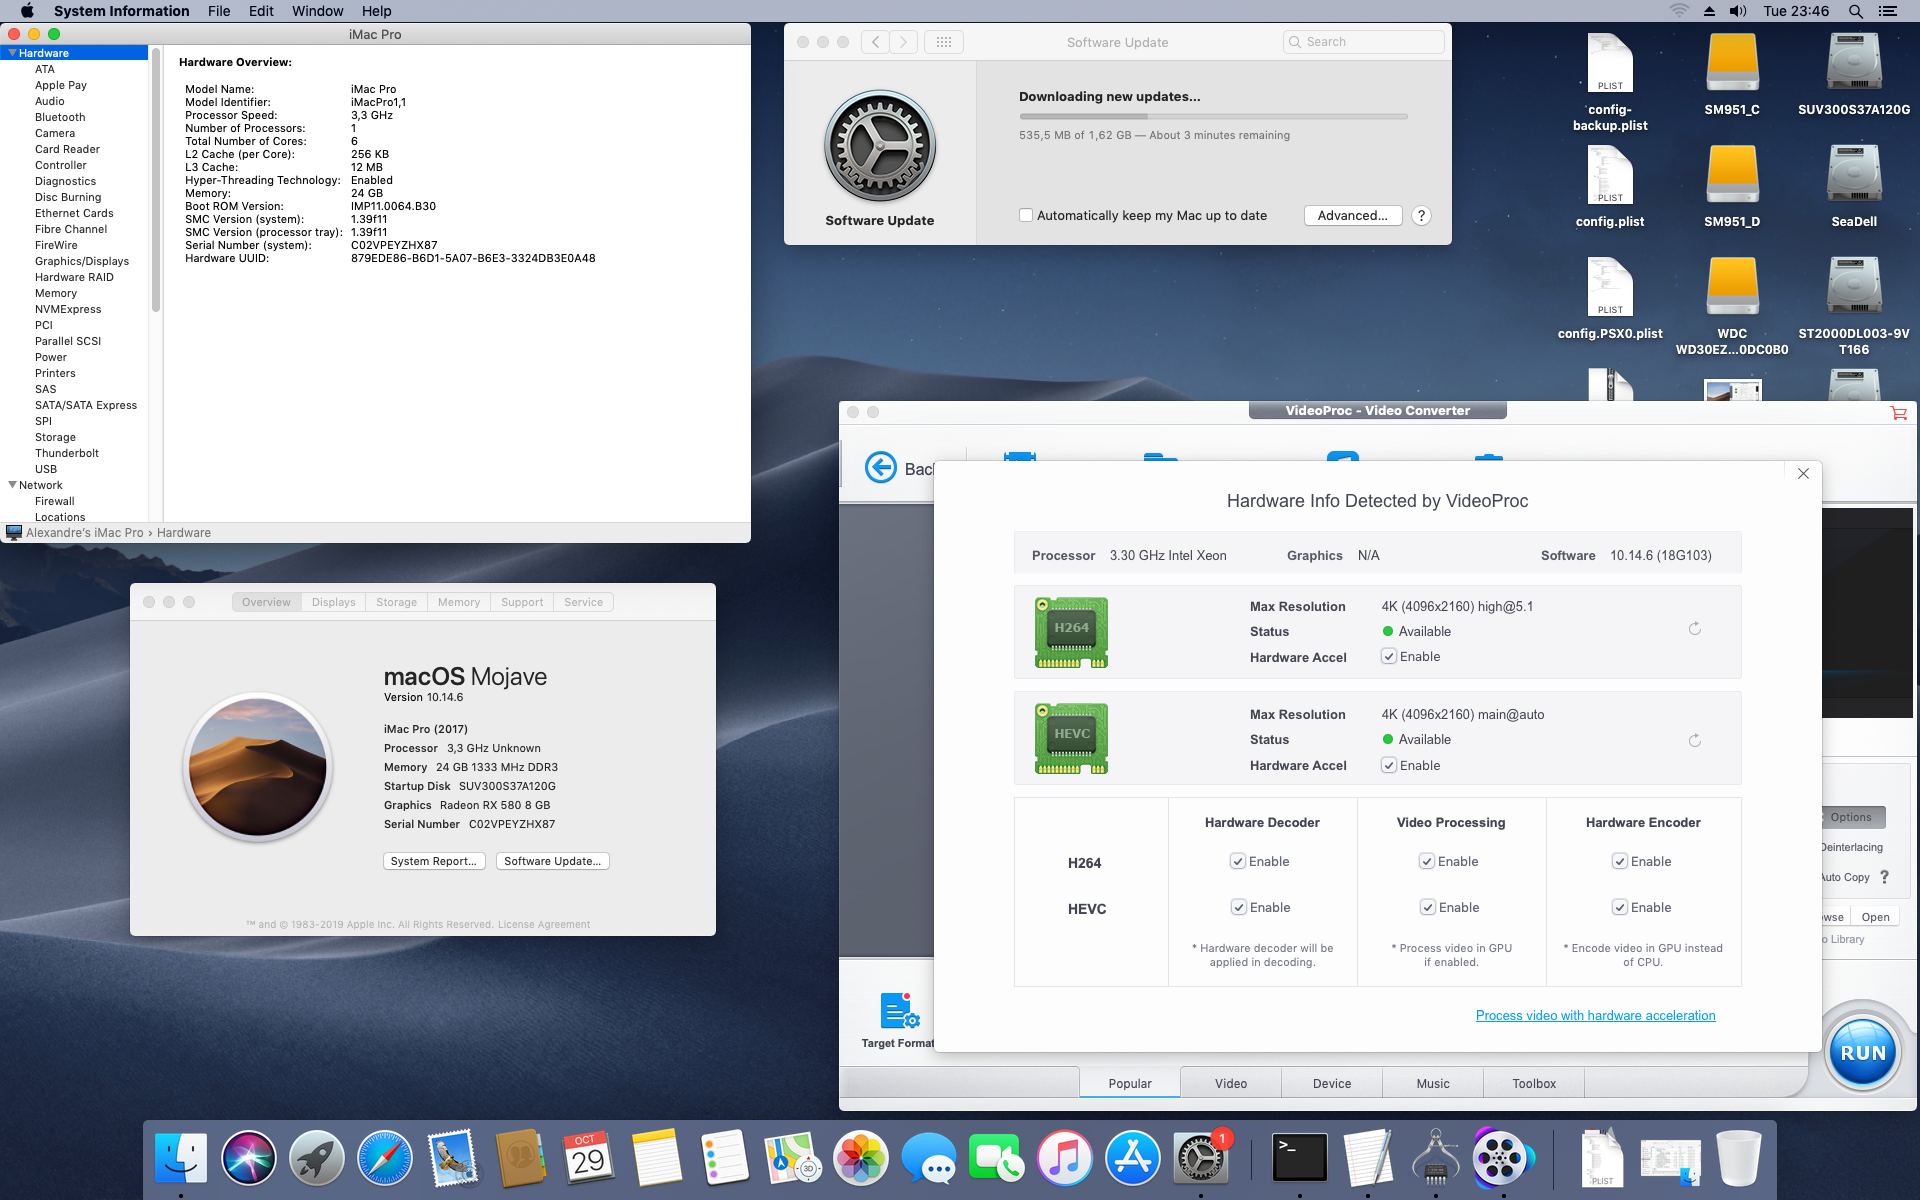The width and height of the screenshot is (1920, 1200).
Task: Open App Store in the Dock
Action: tap(1133, 1158)
